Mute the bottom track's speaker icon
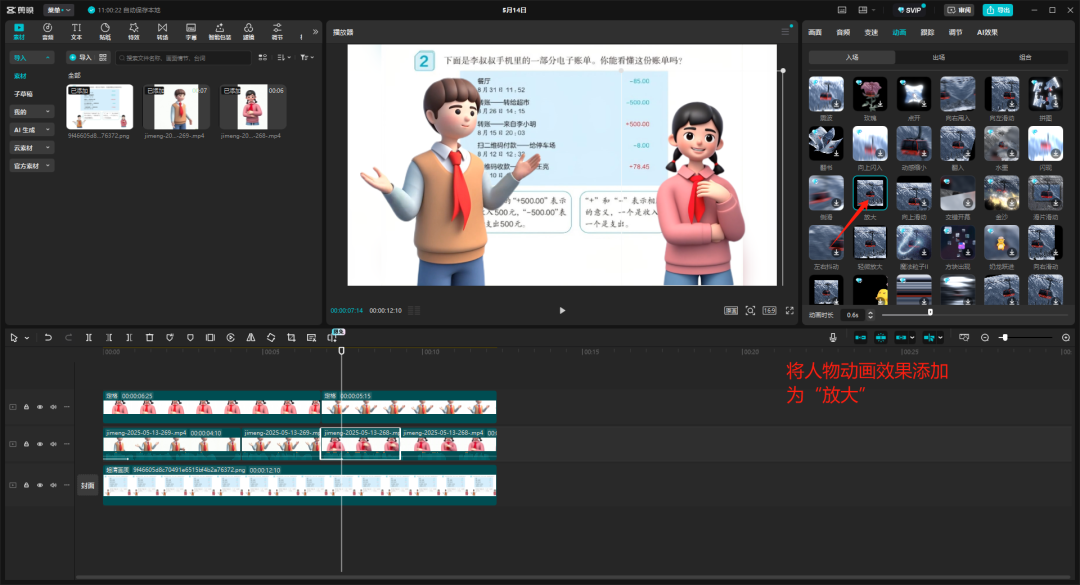 pos(53,485)
